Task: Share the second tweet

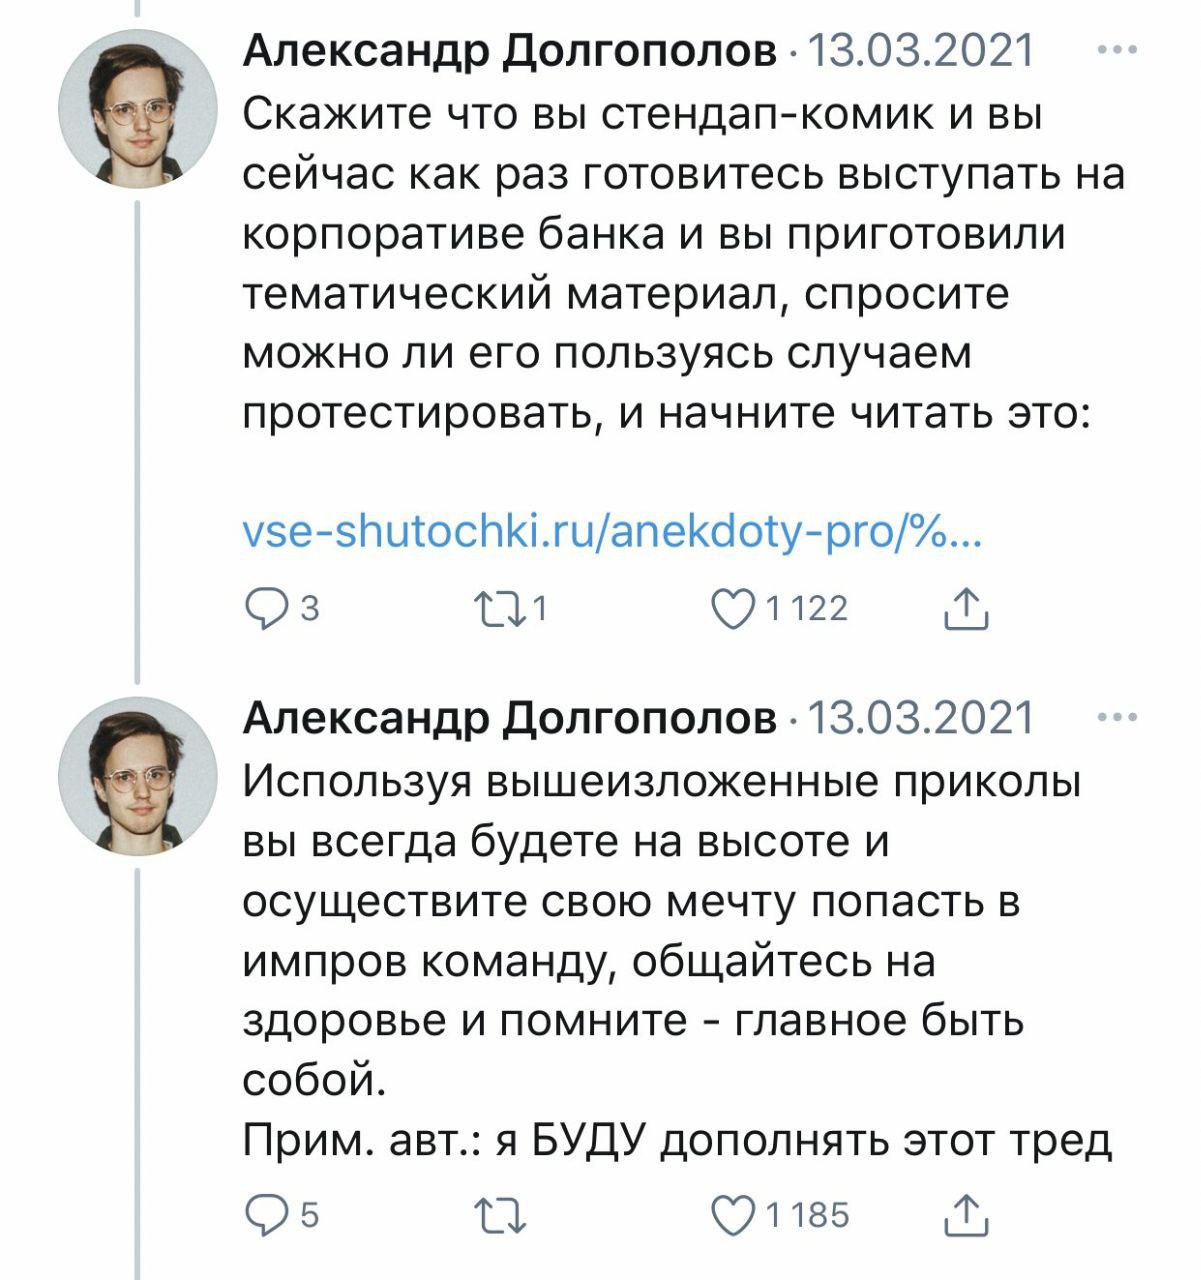Action: [966, 1214]
